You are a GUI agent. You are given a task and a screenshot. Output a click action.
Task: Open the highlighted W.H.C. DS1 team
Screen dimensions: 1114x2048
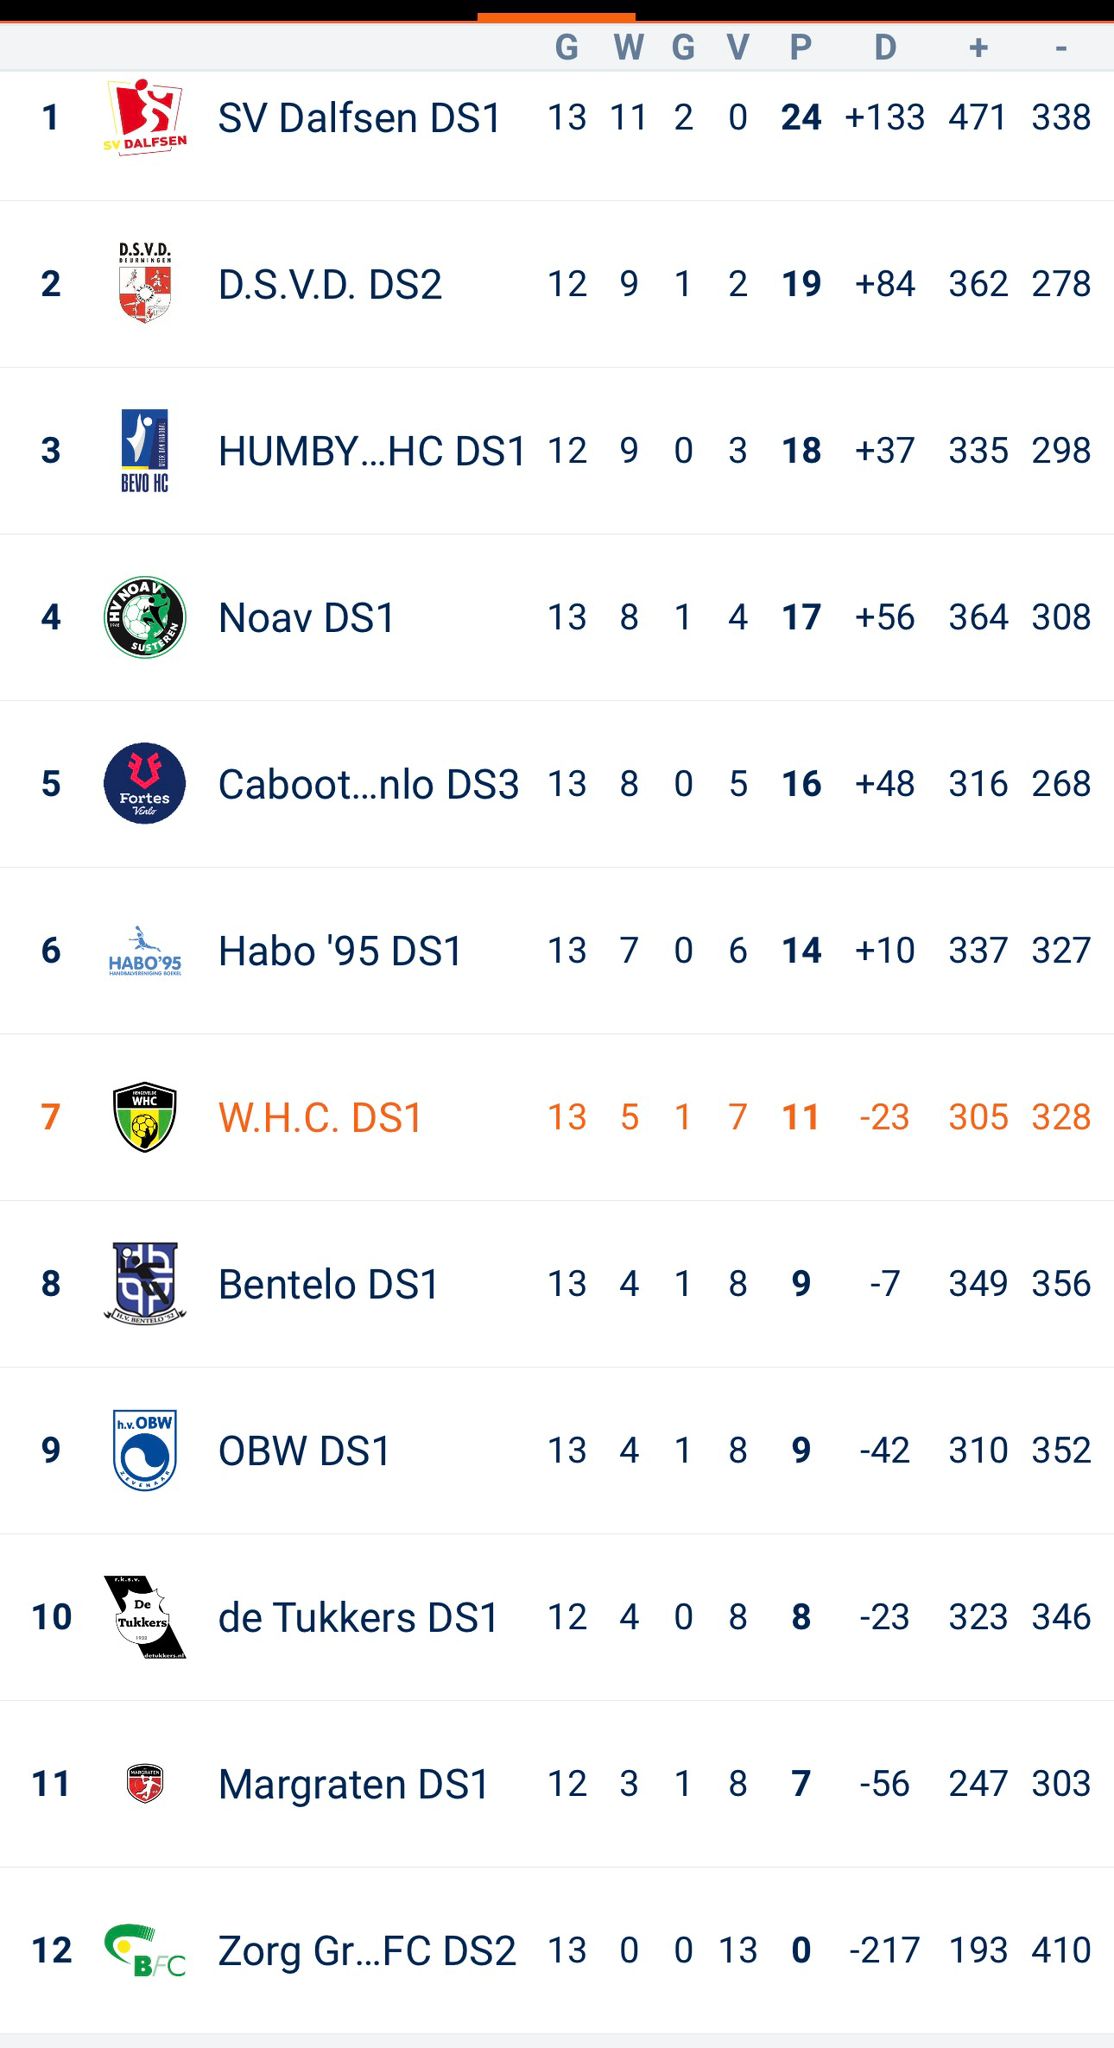320,1118
